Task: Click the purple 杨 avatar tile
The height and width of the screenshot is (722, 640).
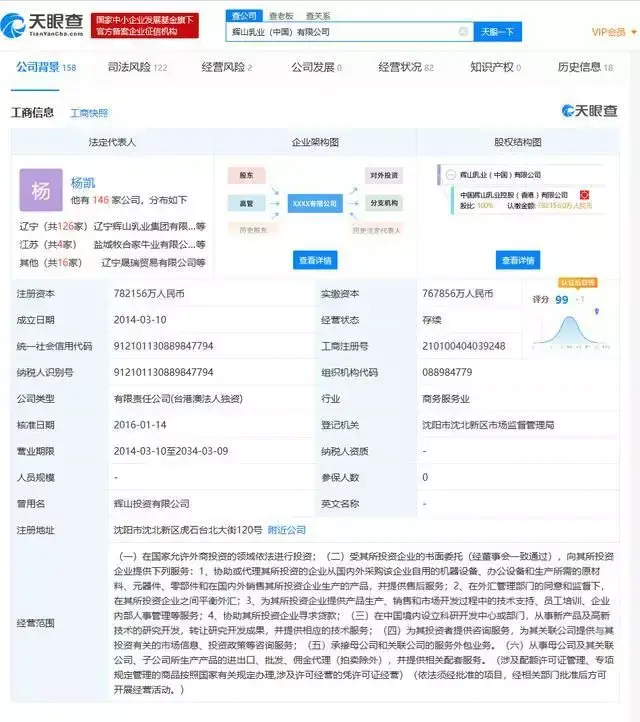Action: [41, 190]
